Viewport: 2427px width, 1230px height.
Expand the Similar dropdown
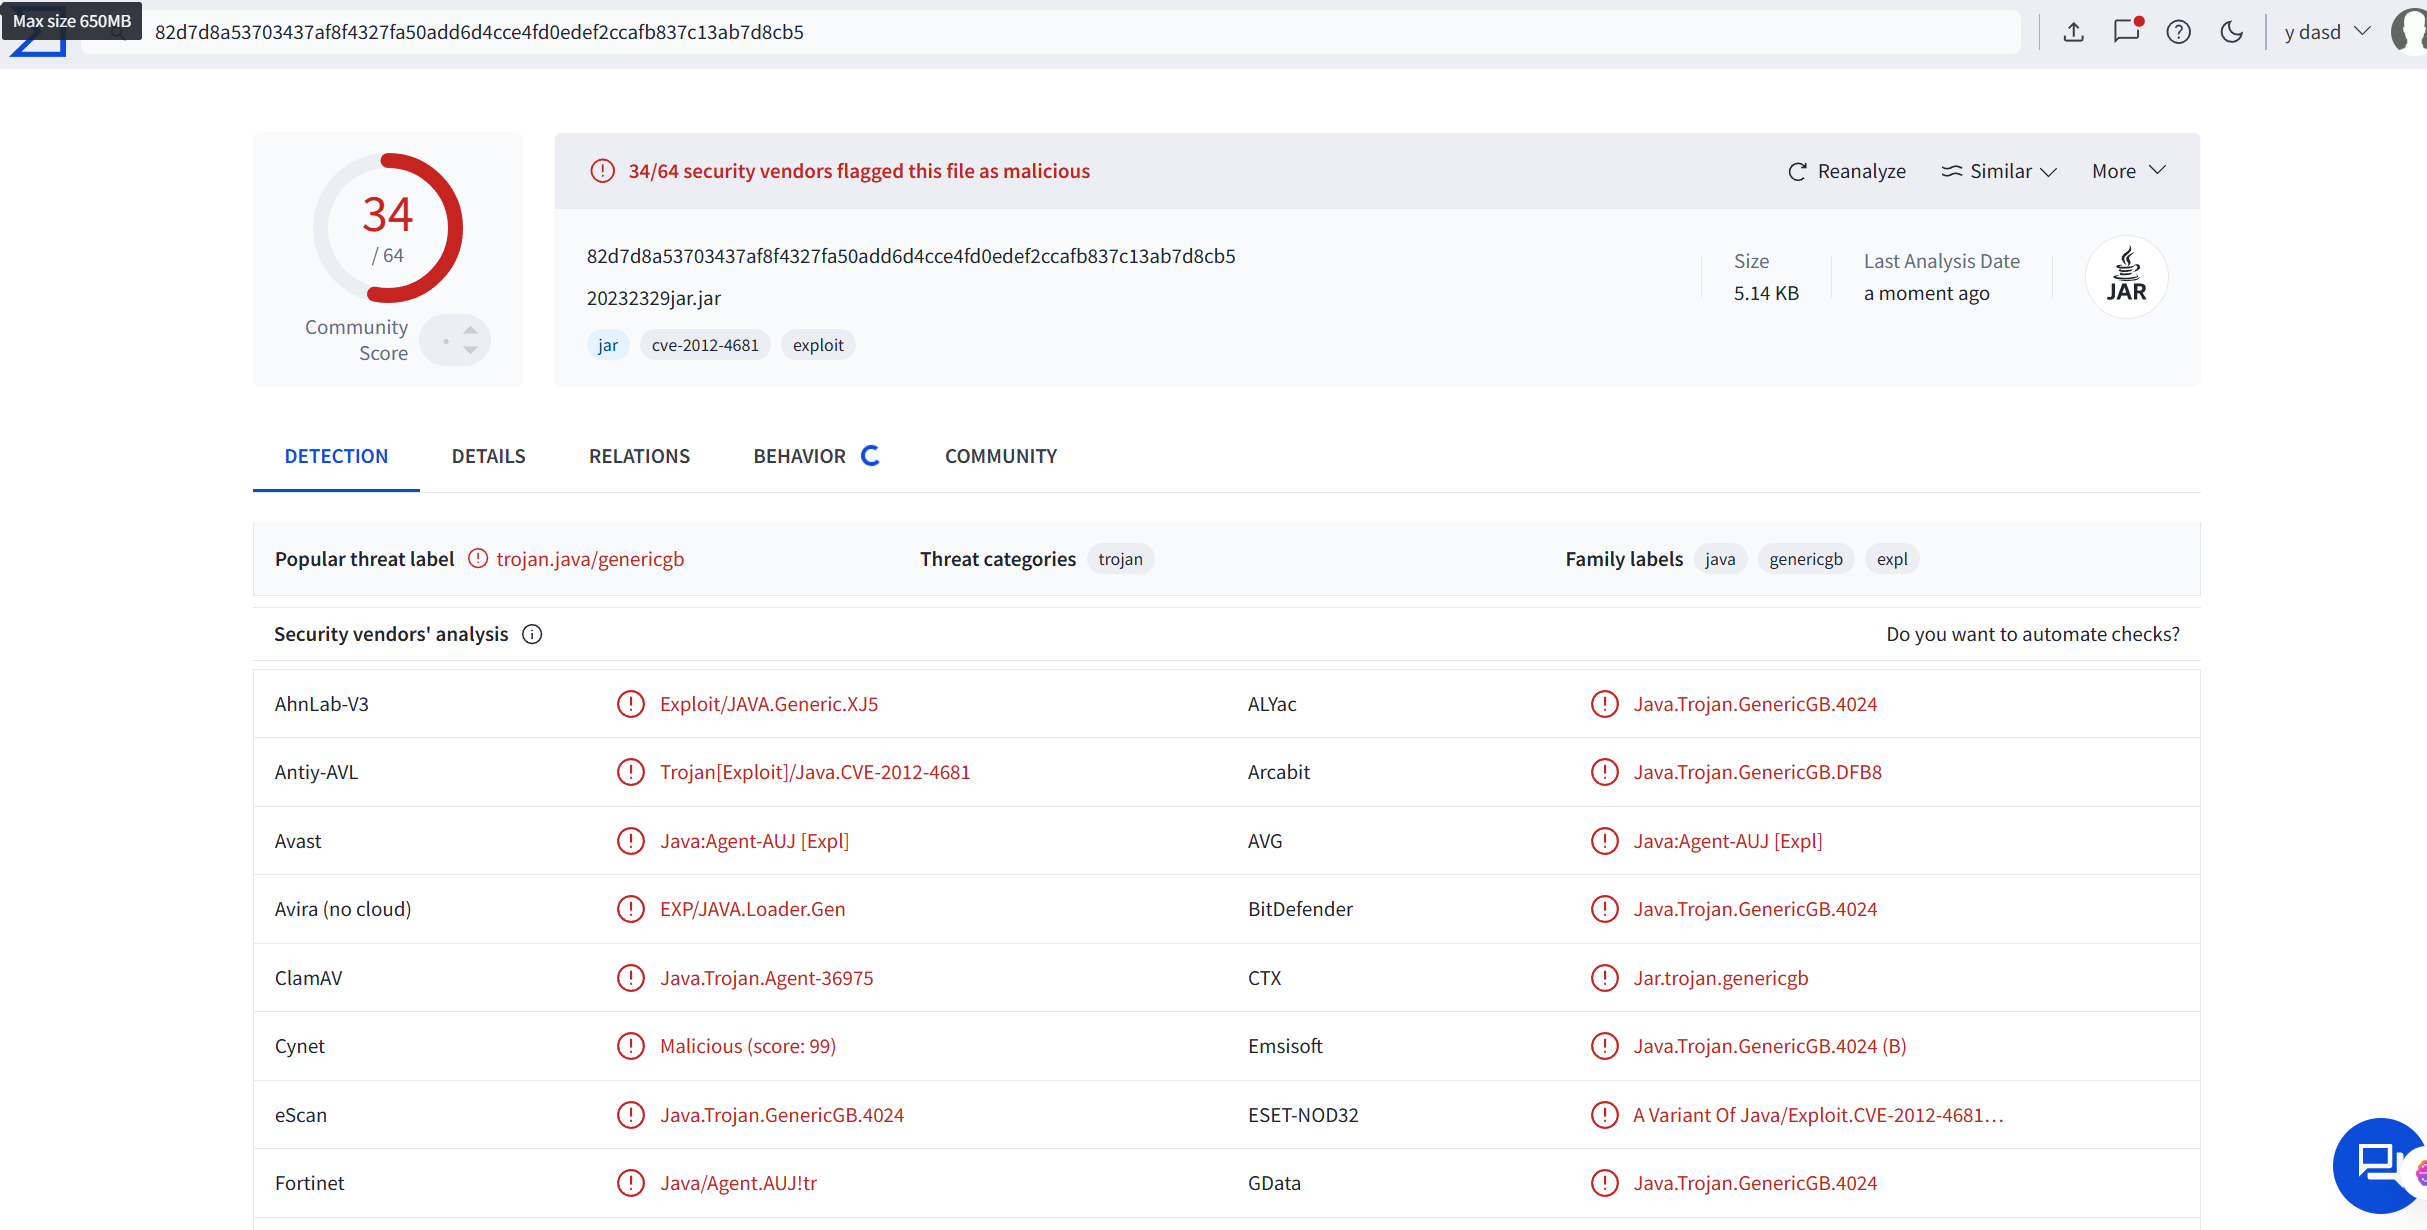(1999, 171)
